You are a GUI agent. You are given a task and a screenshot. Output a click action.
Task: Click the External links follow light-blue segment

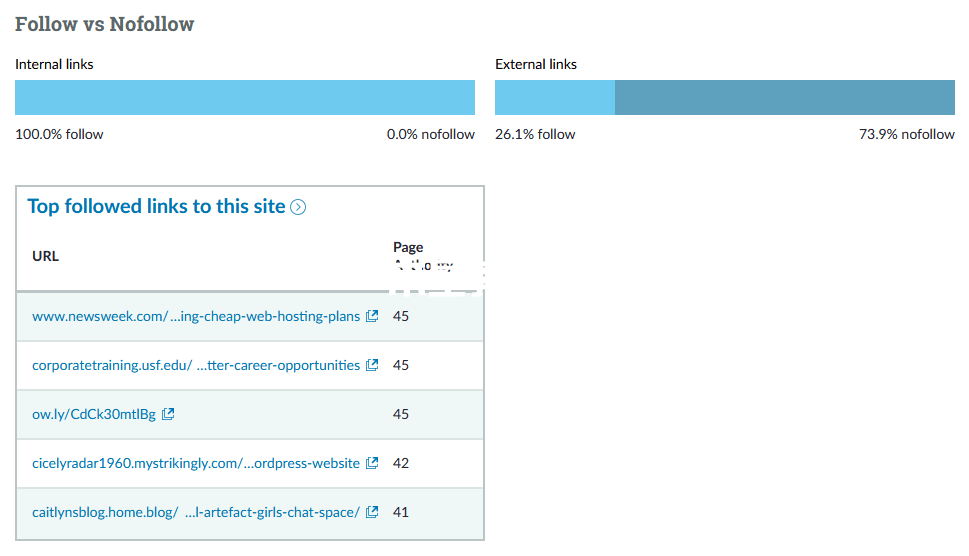point(555,97)
